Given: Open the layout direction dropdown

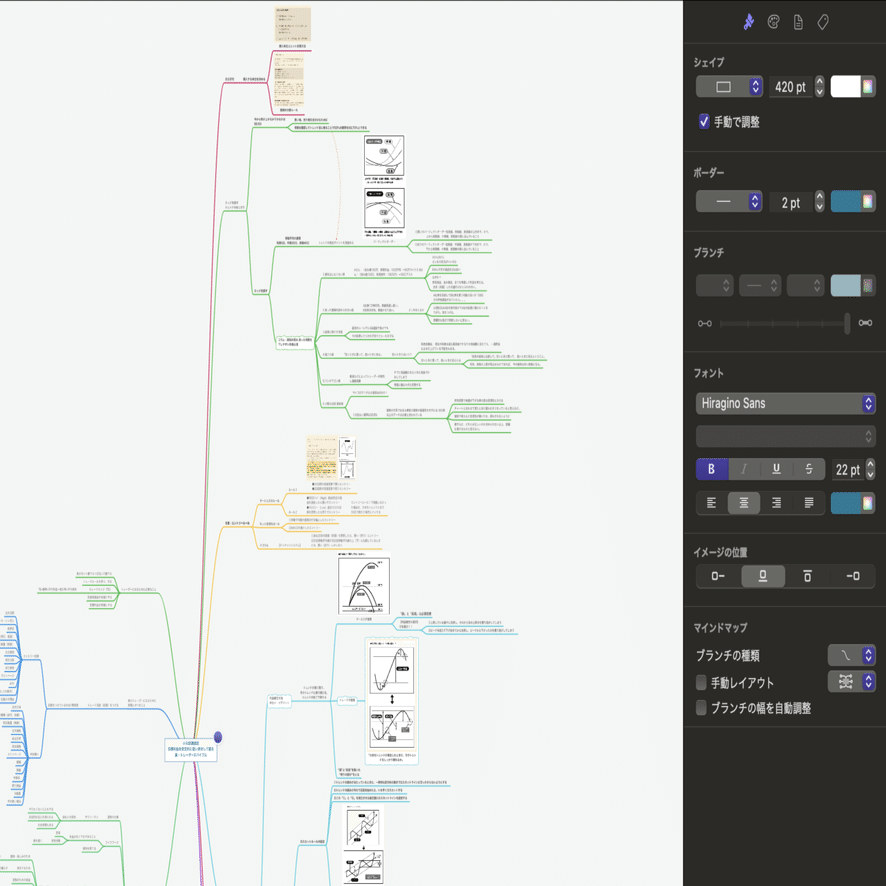Looking at the screenshot, I should click(x=852, y=681).
